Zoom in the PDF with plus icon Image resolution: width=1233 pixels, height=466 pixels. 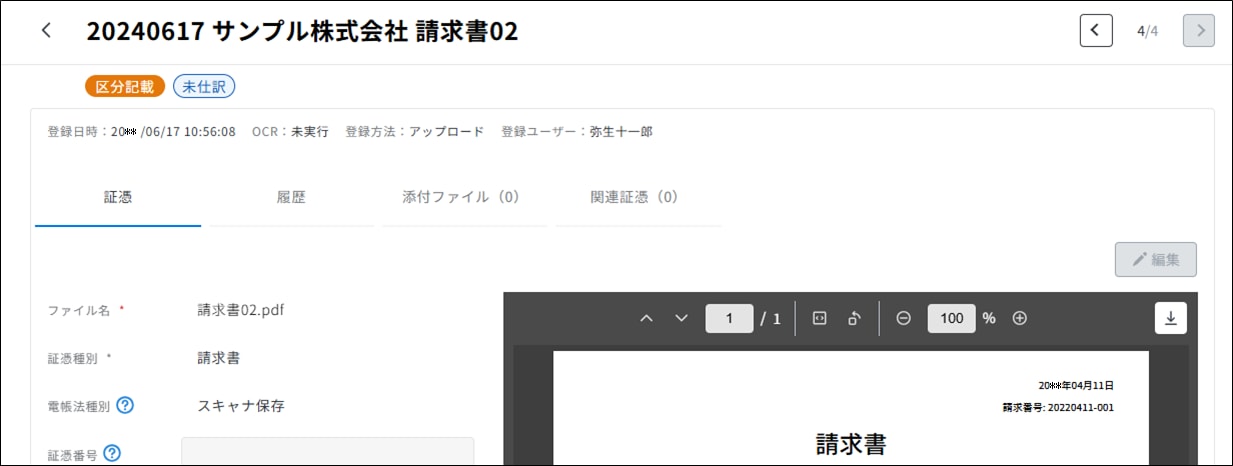click(1020, 318)
